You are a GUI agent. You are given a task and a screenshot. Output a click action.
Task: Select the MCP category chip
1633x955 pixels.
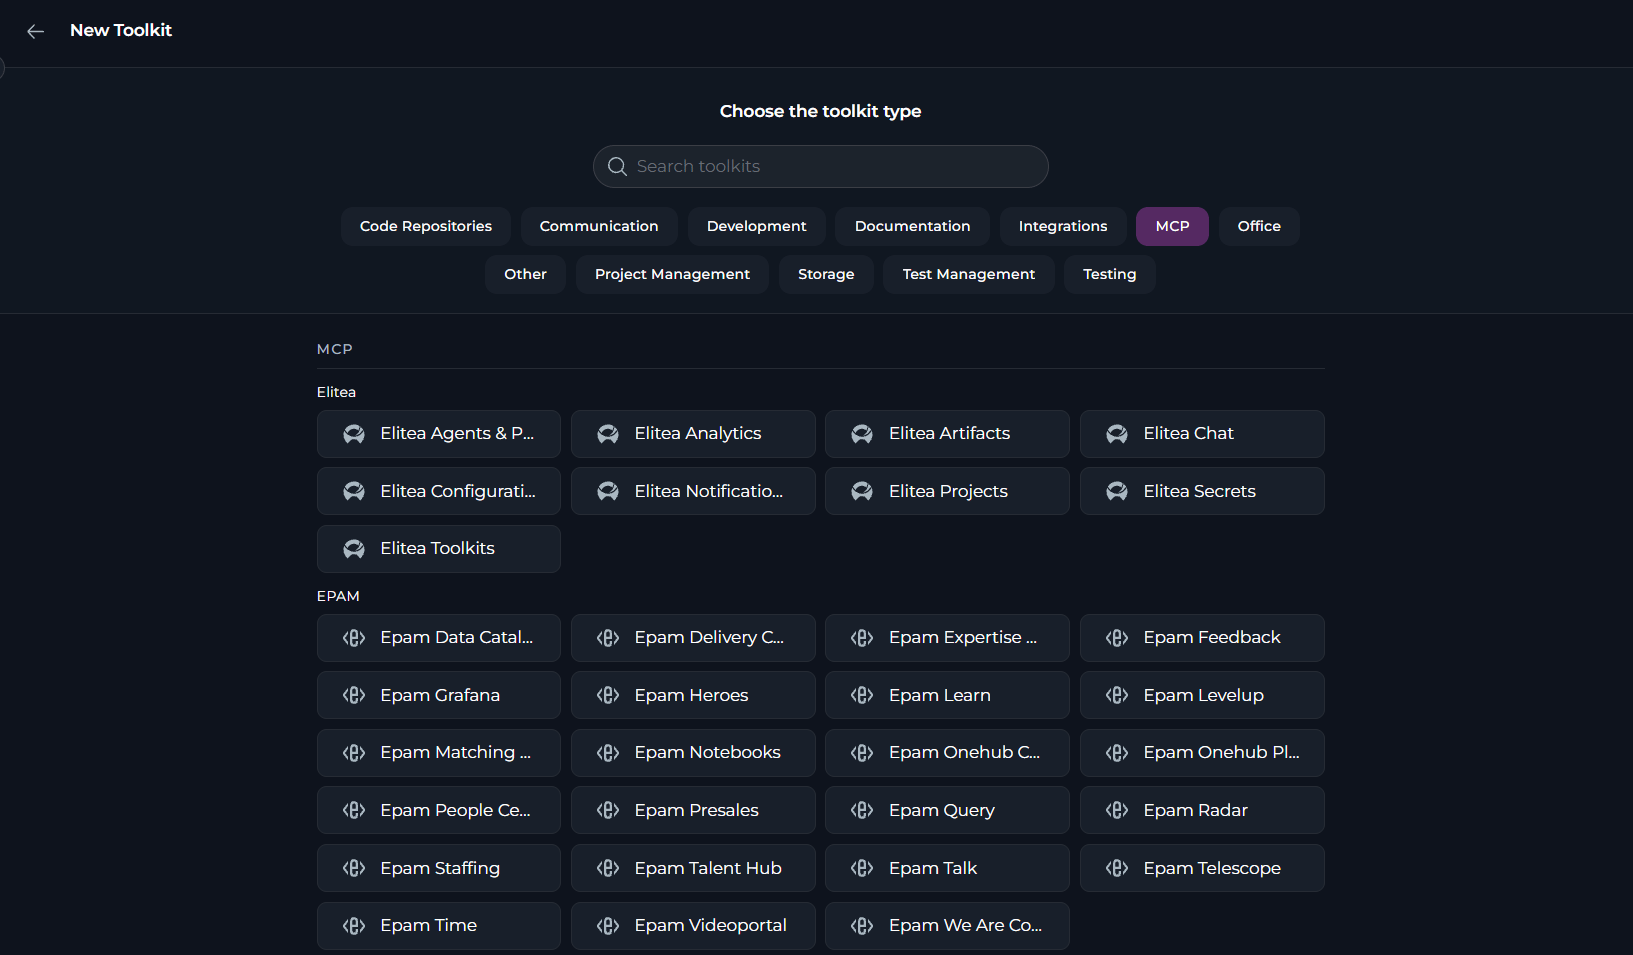click(1172, 226)
